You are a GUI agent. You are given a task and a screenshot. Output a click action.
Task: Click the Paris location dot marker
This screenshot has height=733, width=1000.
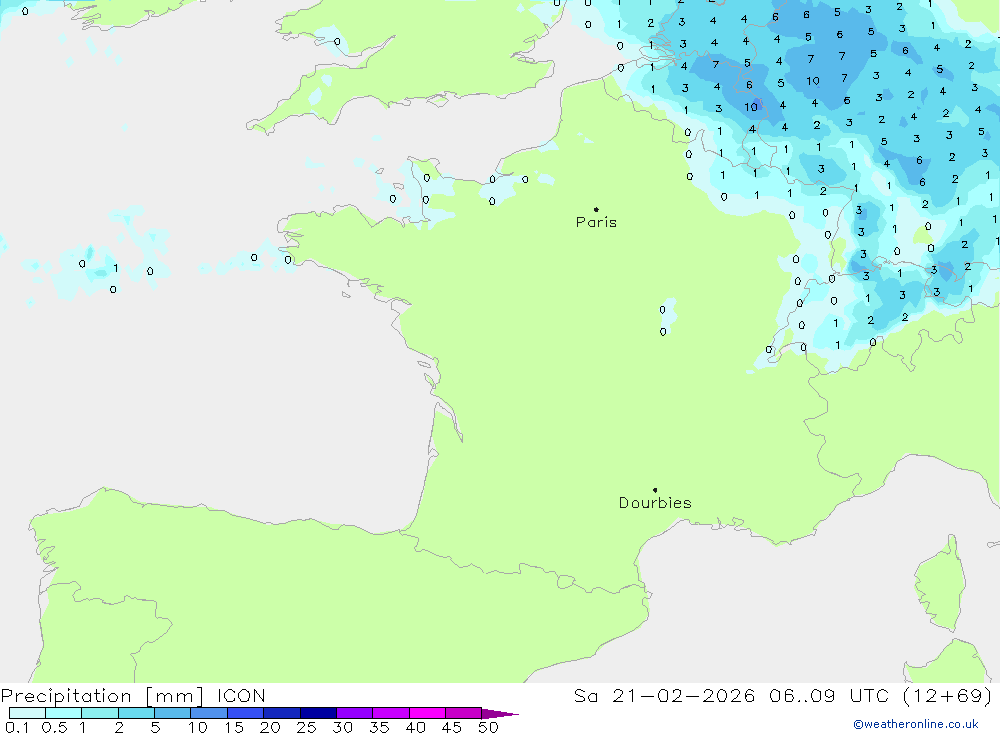[x=596, y=209]
